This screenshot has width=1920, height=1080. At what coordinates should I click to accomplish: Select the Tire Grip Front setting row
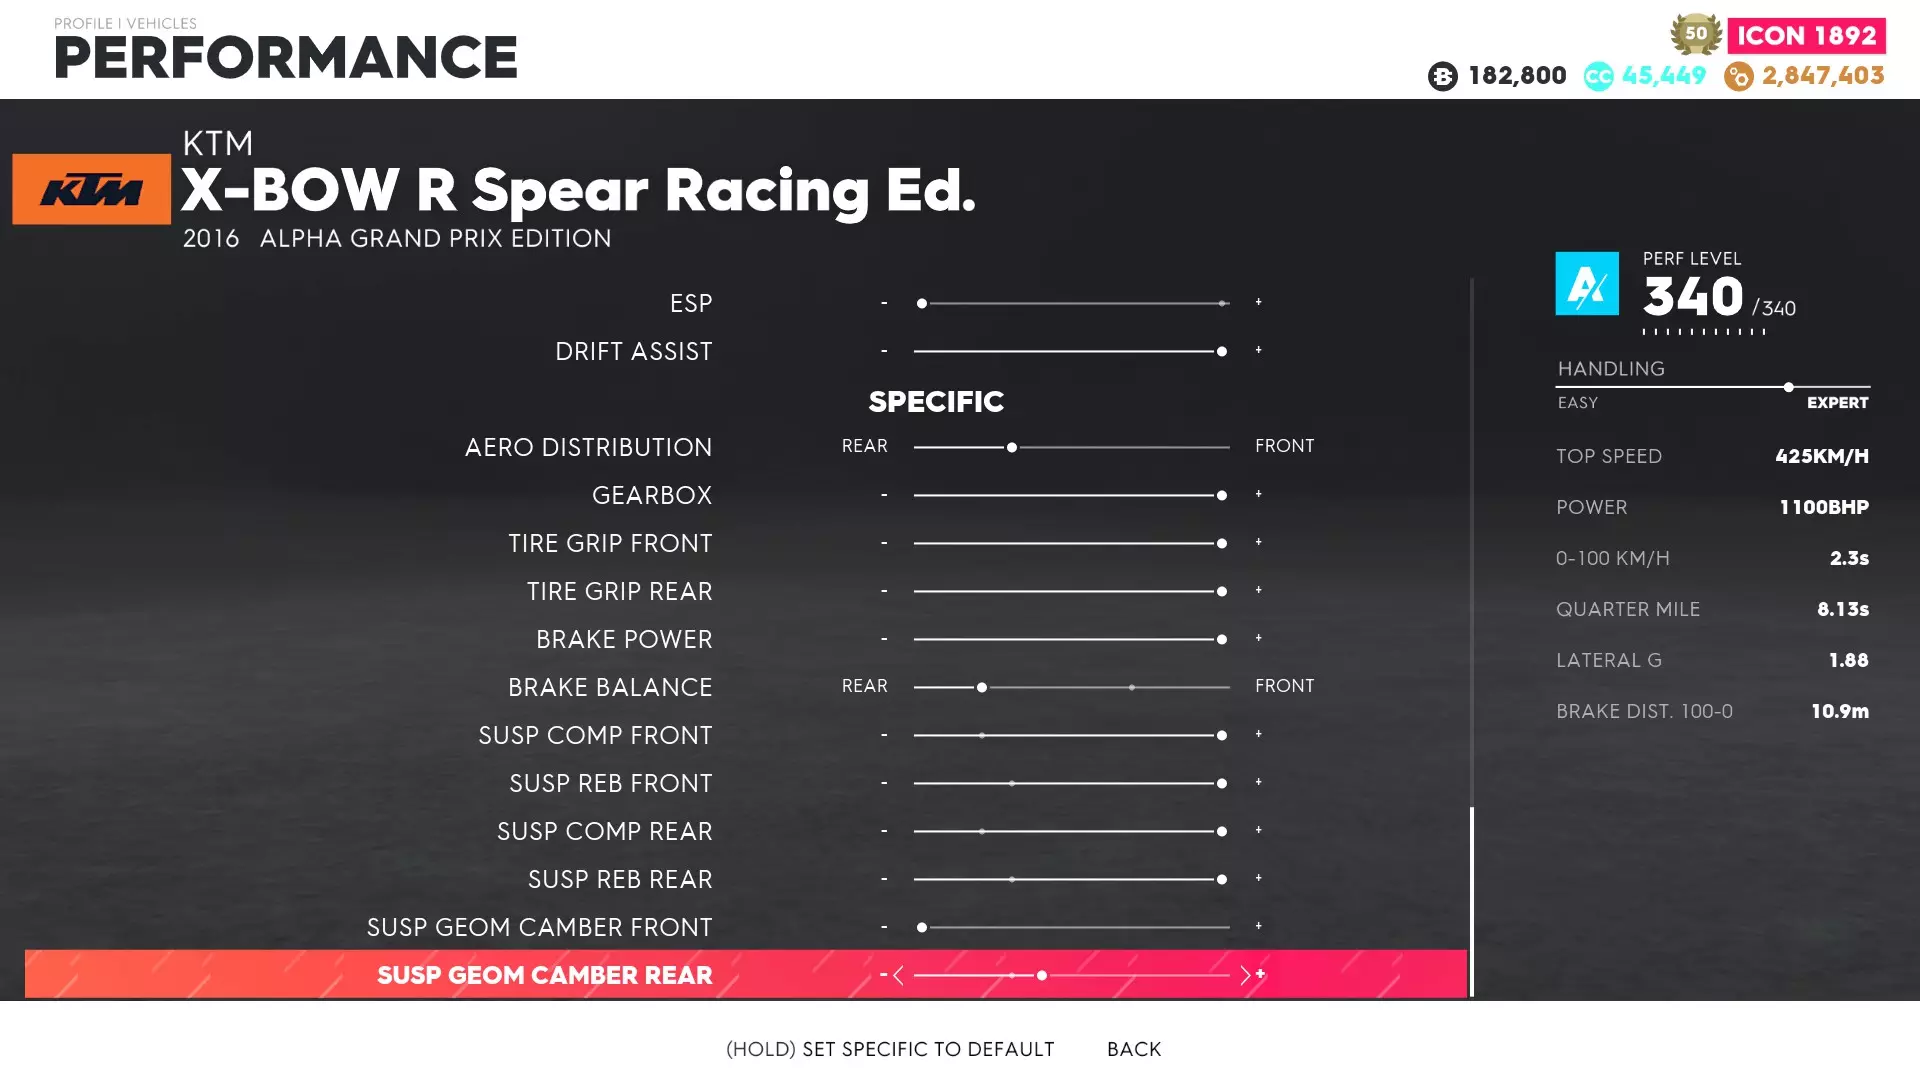[x=610, y=543]
